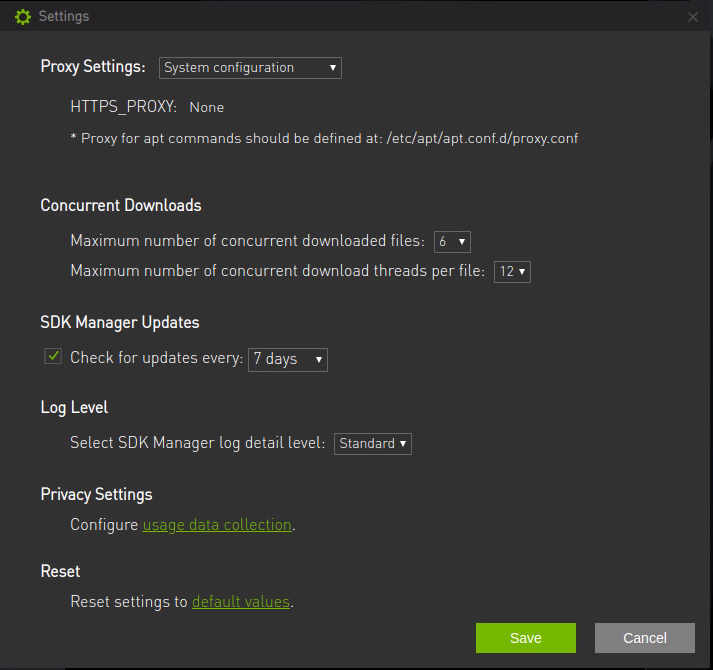The width and height of the screenshot is (713, 670).
Task: Close the Settings dialog with the X
Action: tap(693, 17)
